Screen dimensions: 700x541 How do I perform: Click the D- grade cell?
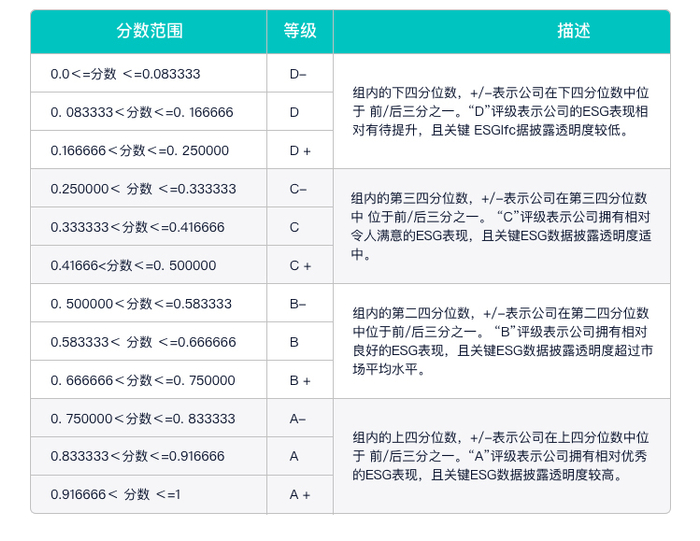(x=300, y=74)
